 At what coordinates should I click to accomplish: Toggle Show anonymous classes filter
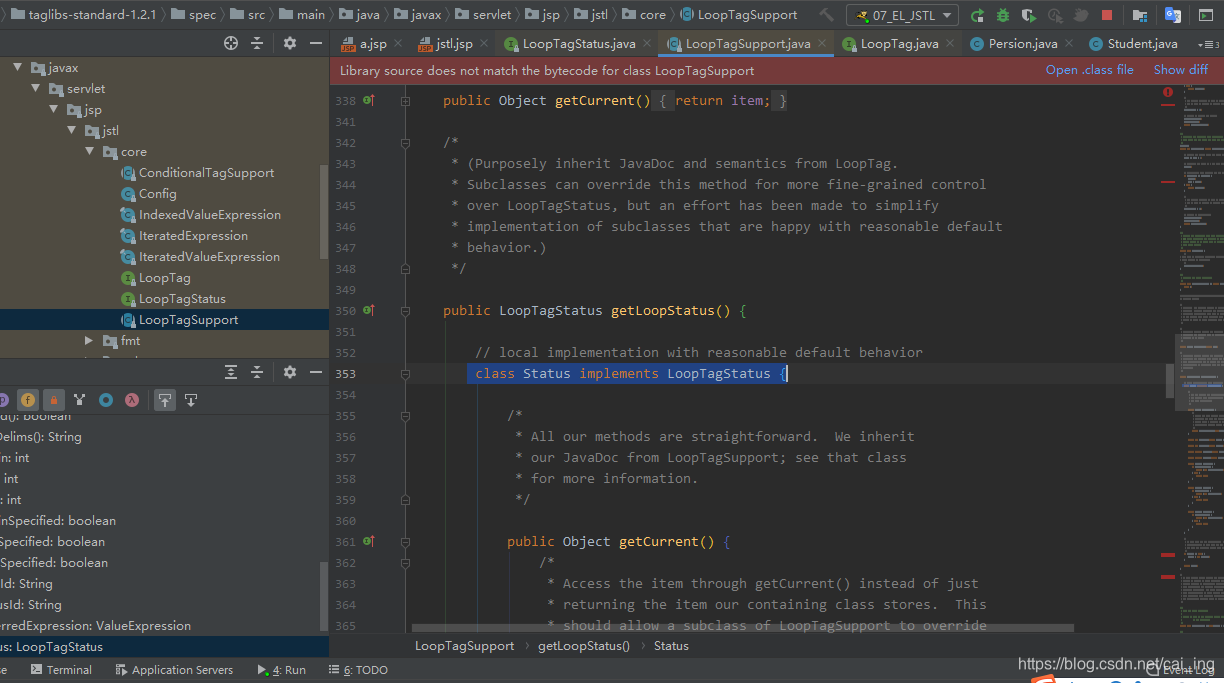(105, 400)
